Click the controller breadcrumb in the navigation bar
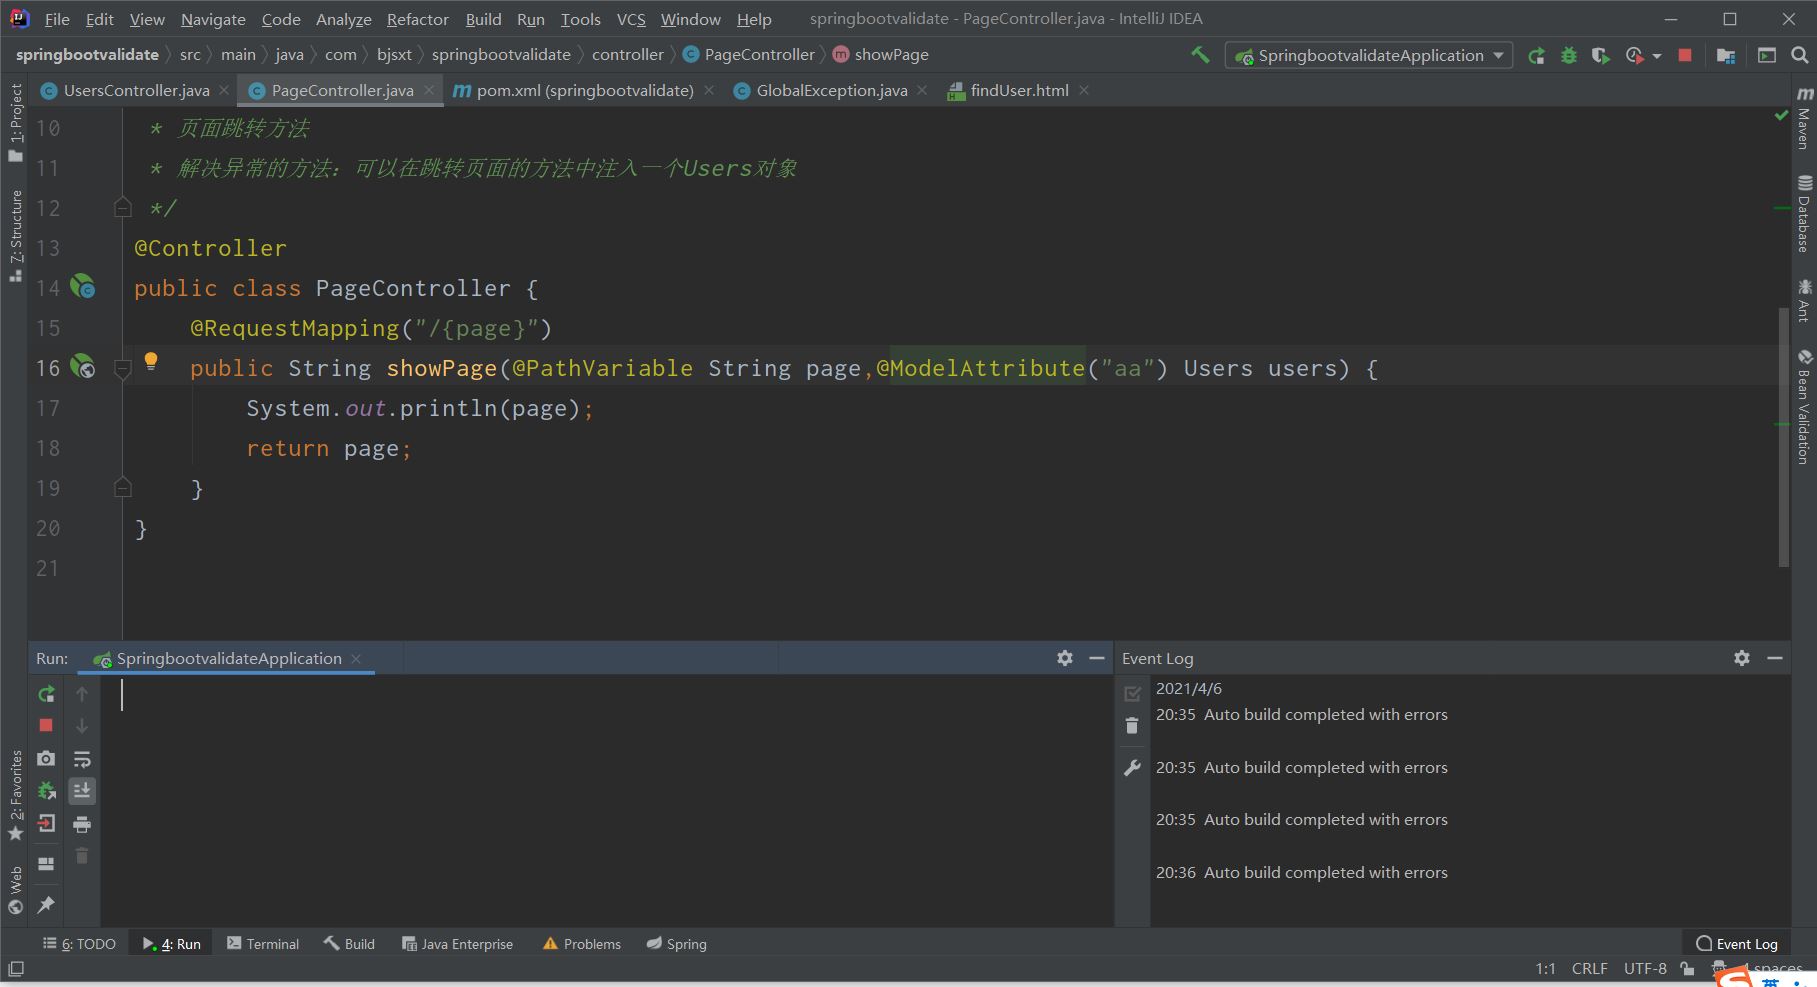 click(627, 54)
